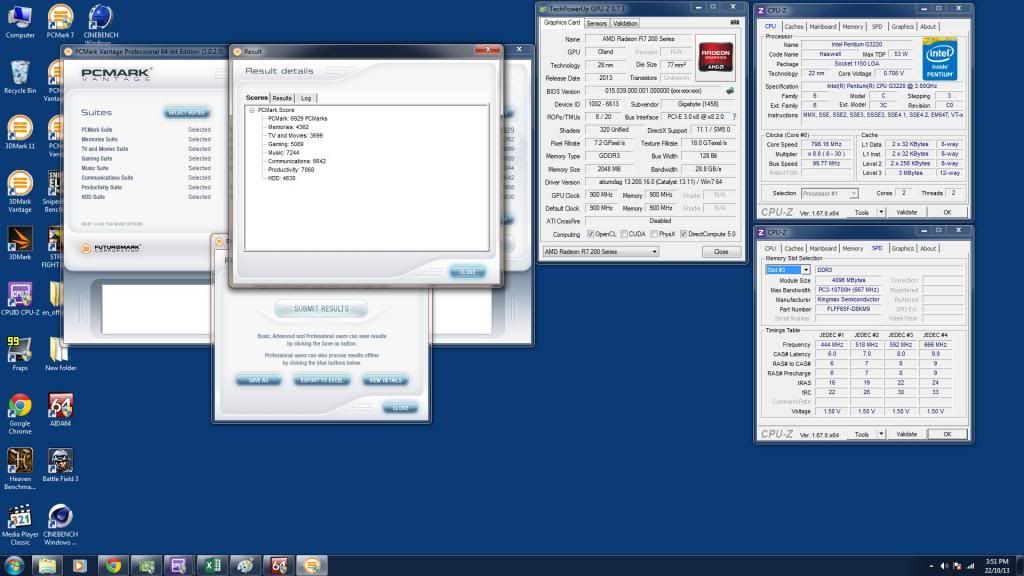Select the New folder desktop icon
The width and height of the screenshot is (1024, 576).
[x=60, y=354]
